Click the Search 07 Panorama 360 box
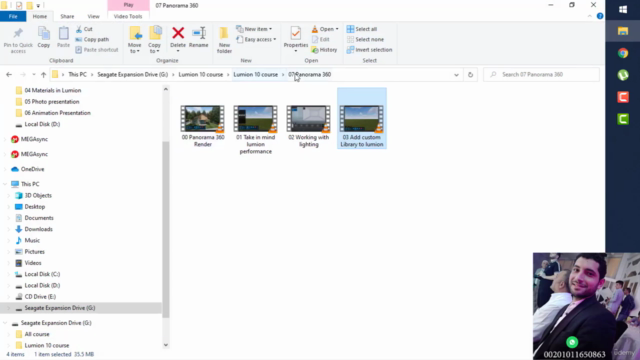The width and height of the screenshot is (640, 360). coord(541,75)
